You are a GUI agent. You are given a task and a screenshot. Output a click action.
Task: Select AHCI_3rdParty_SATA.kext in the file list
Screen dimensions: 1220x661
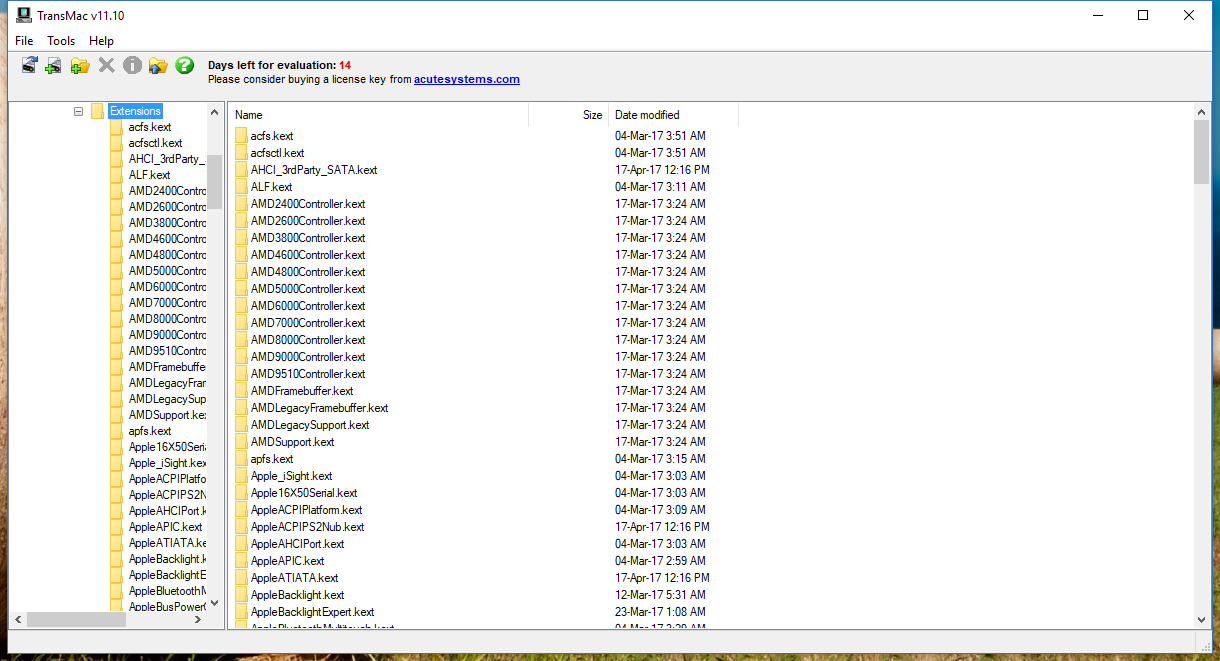[x=314, y=170]
